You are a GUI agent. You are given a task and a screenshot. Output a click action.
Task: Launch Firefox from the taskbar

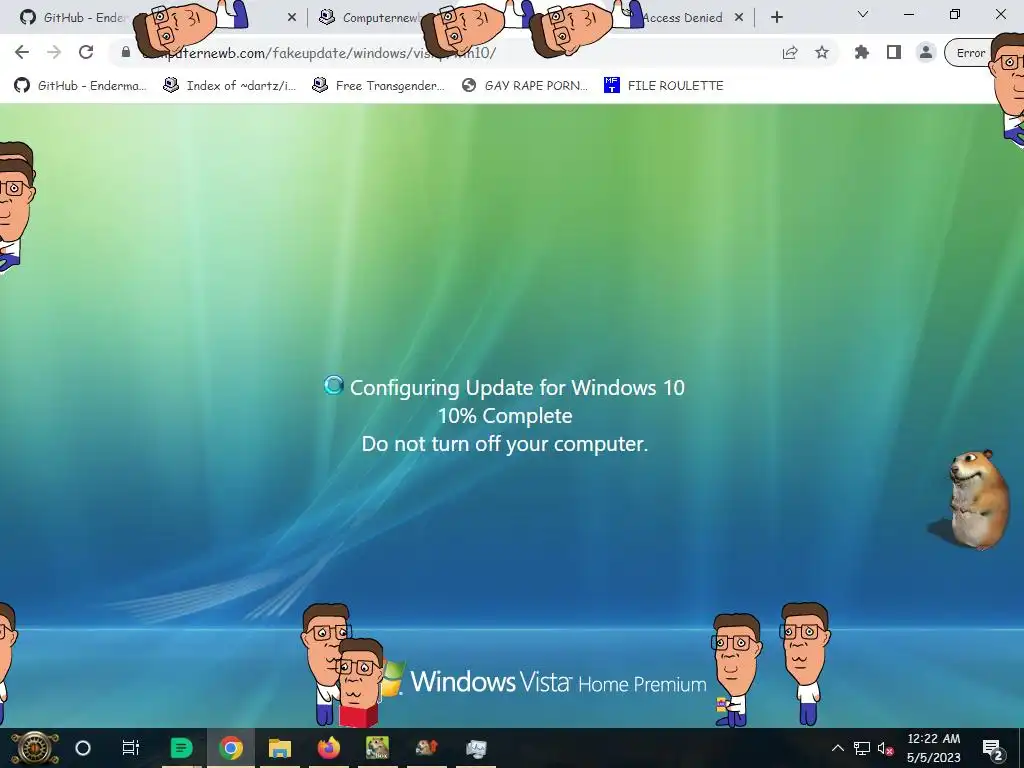[x=328, y=748]
